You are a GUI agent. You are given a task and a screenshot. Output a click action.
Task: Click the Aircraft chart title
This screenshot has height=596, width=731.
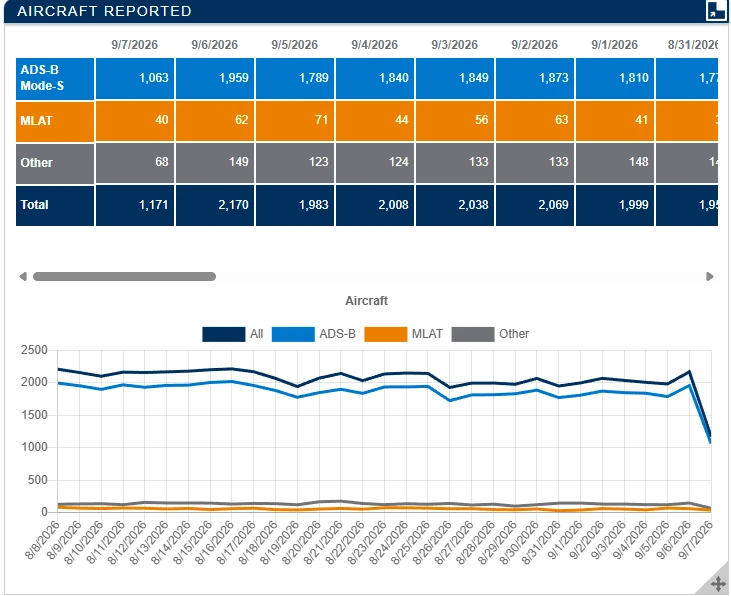[366, 301]
